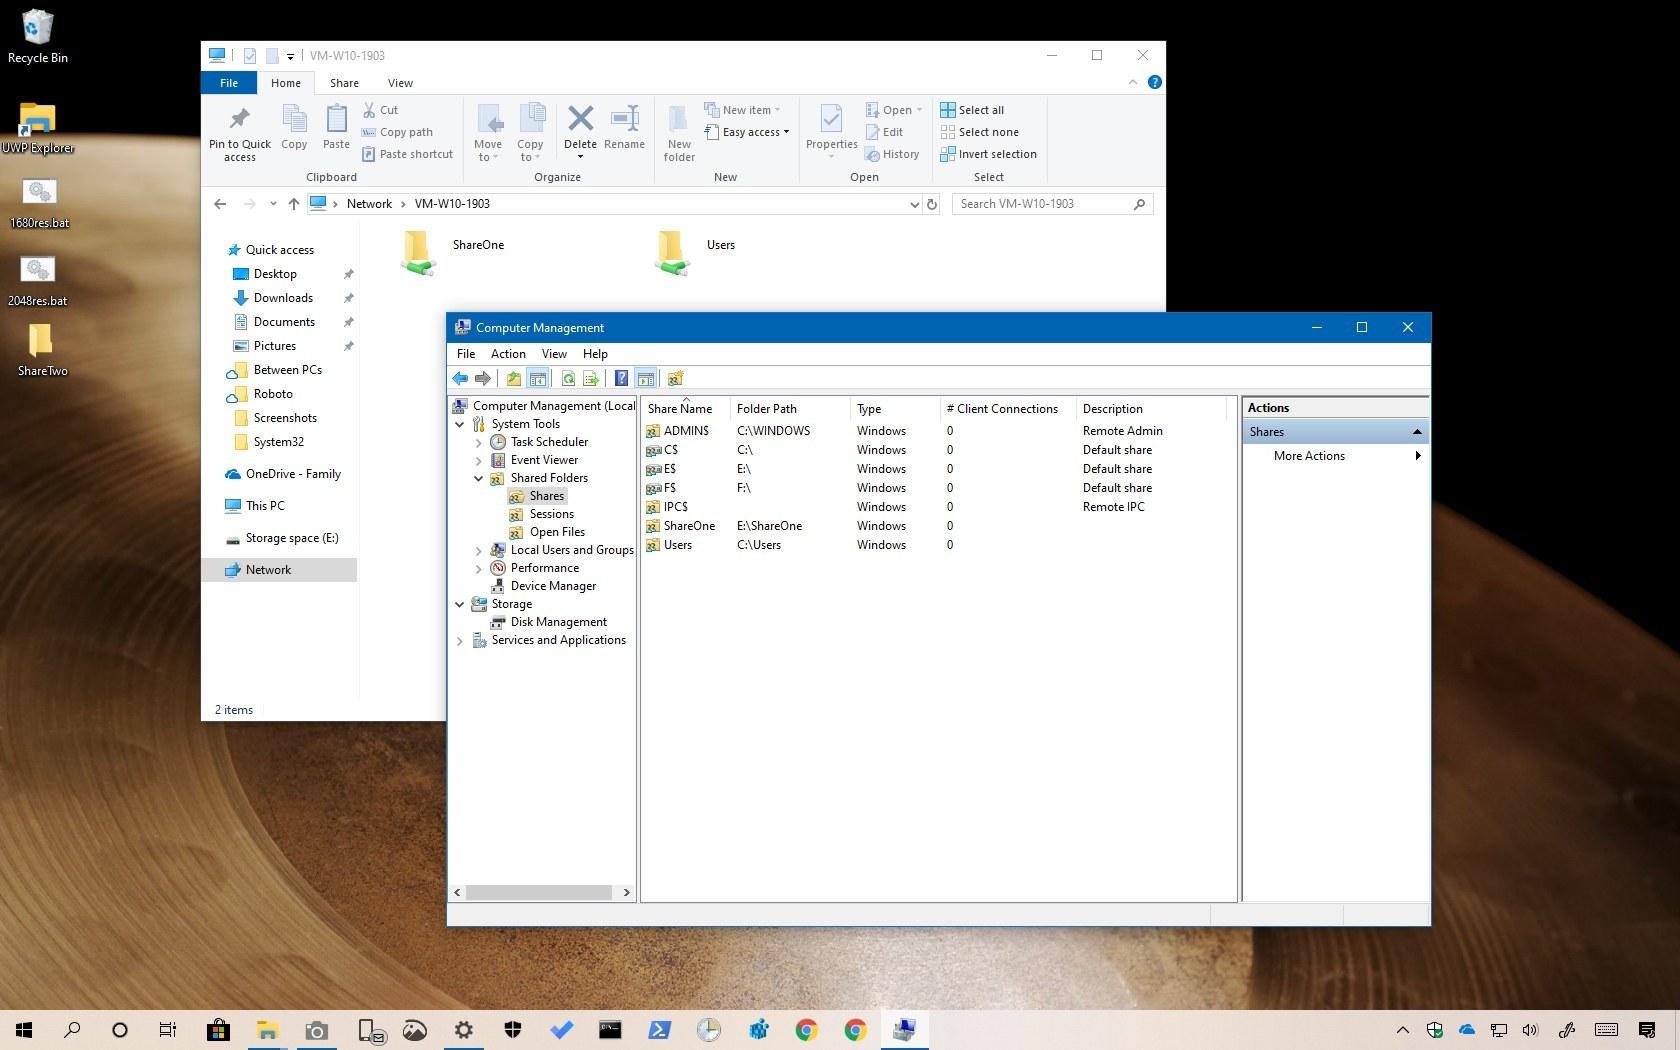This screenshot has width=1680, height=1050.
Task: Collapse the System Tools tree node
Action: tap(460, 424)
